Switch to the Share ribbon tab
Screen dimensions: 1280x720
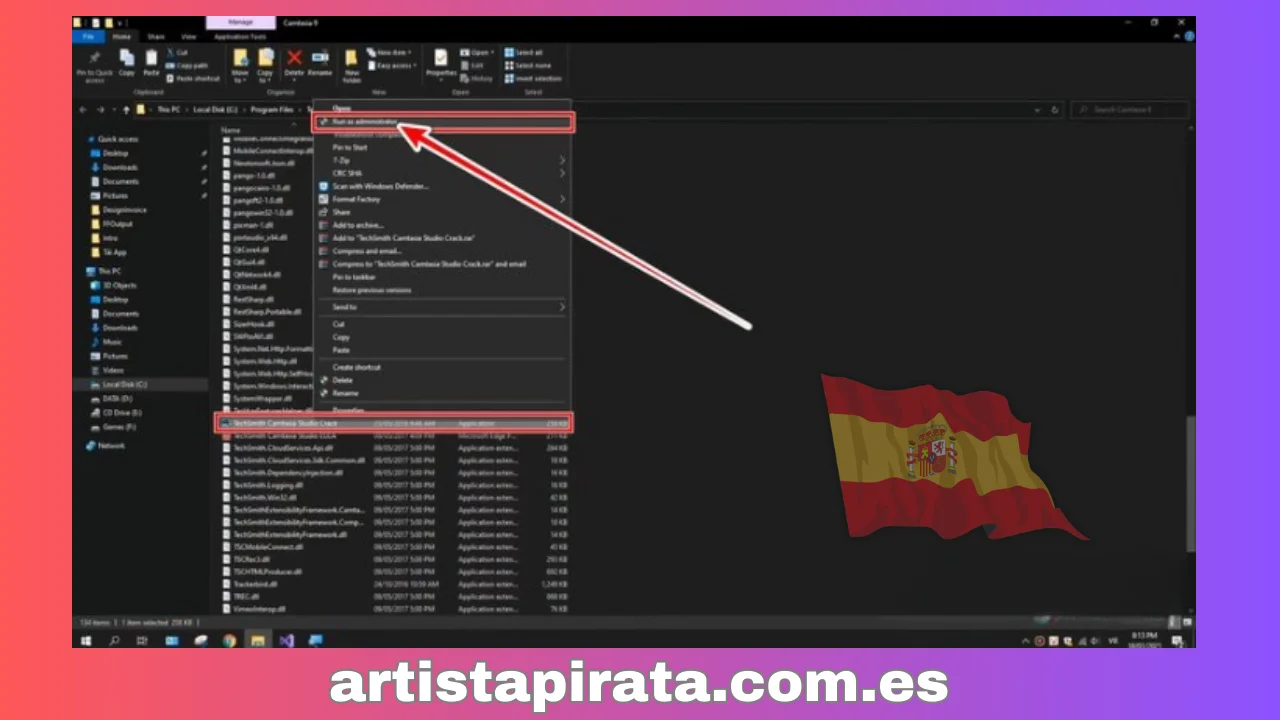(156, 36)
